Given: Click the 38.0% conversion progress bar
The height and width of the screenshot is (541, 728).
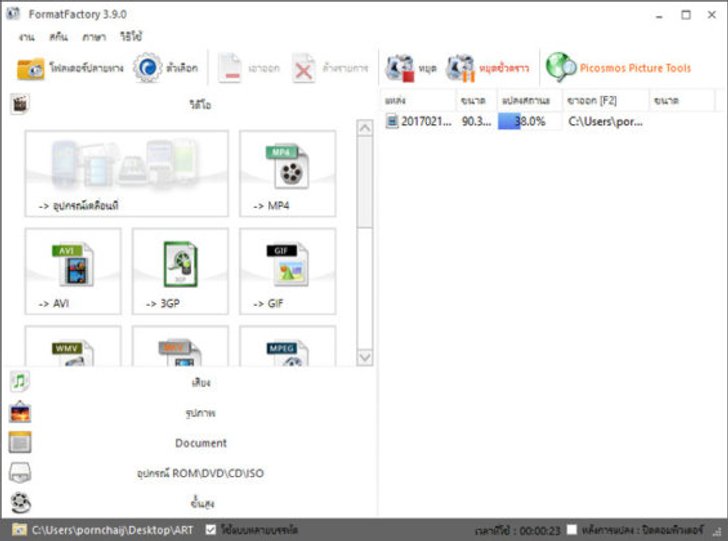Looking at the screenshot, I should pyautogui.click(x=529, y=122).
